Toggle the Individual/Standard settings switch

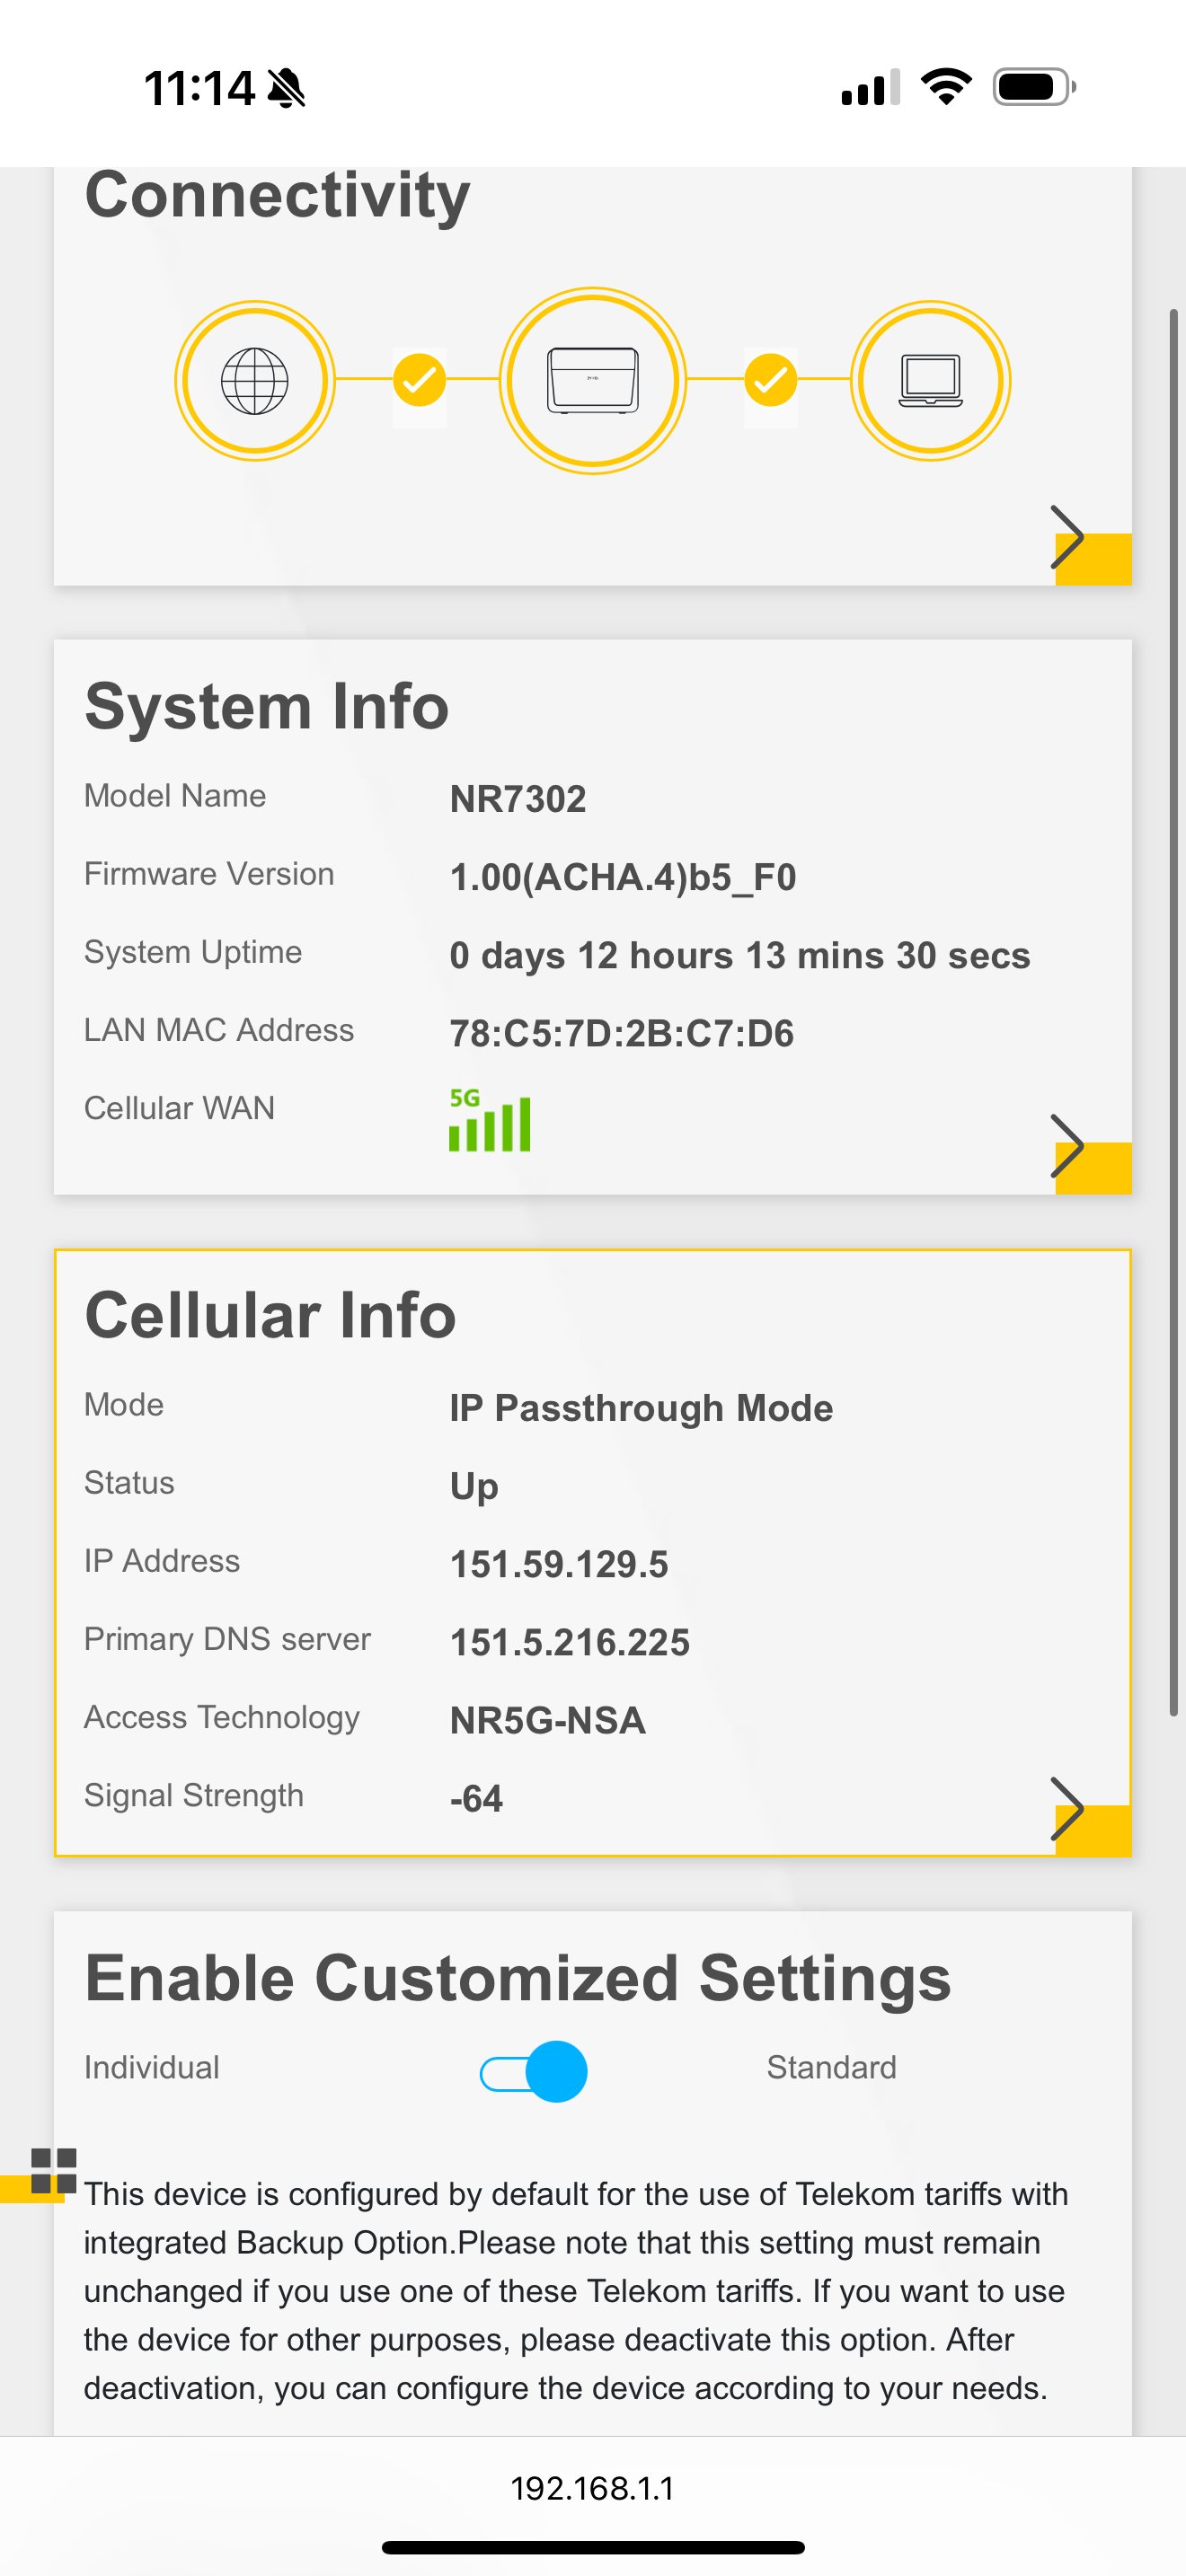[535, 2072]
